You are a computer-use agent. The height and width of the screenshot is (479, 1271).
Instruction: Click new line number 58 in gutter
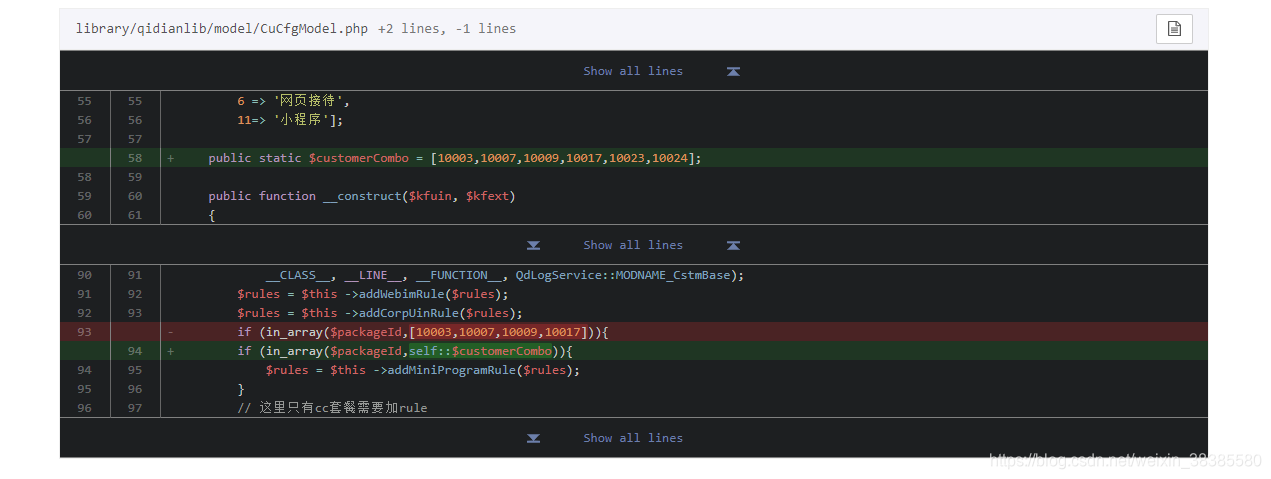pyautogui.click(x=135, y=158)
